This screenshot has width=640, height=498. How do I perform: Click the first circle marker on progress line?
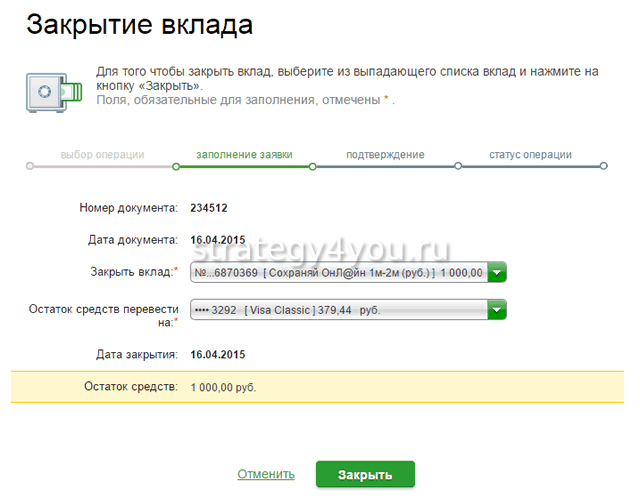[31, 166]
